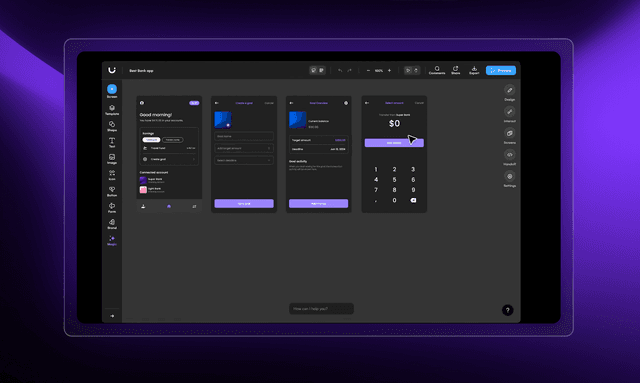Toggle the first view-mode button in toolbar

(x=313, y=70)
